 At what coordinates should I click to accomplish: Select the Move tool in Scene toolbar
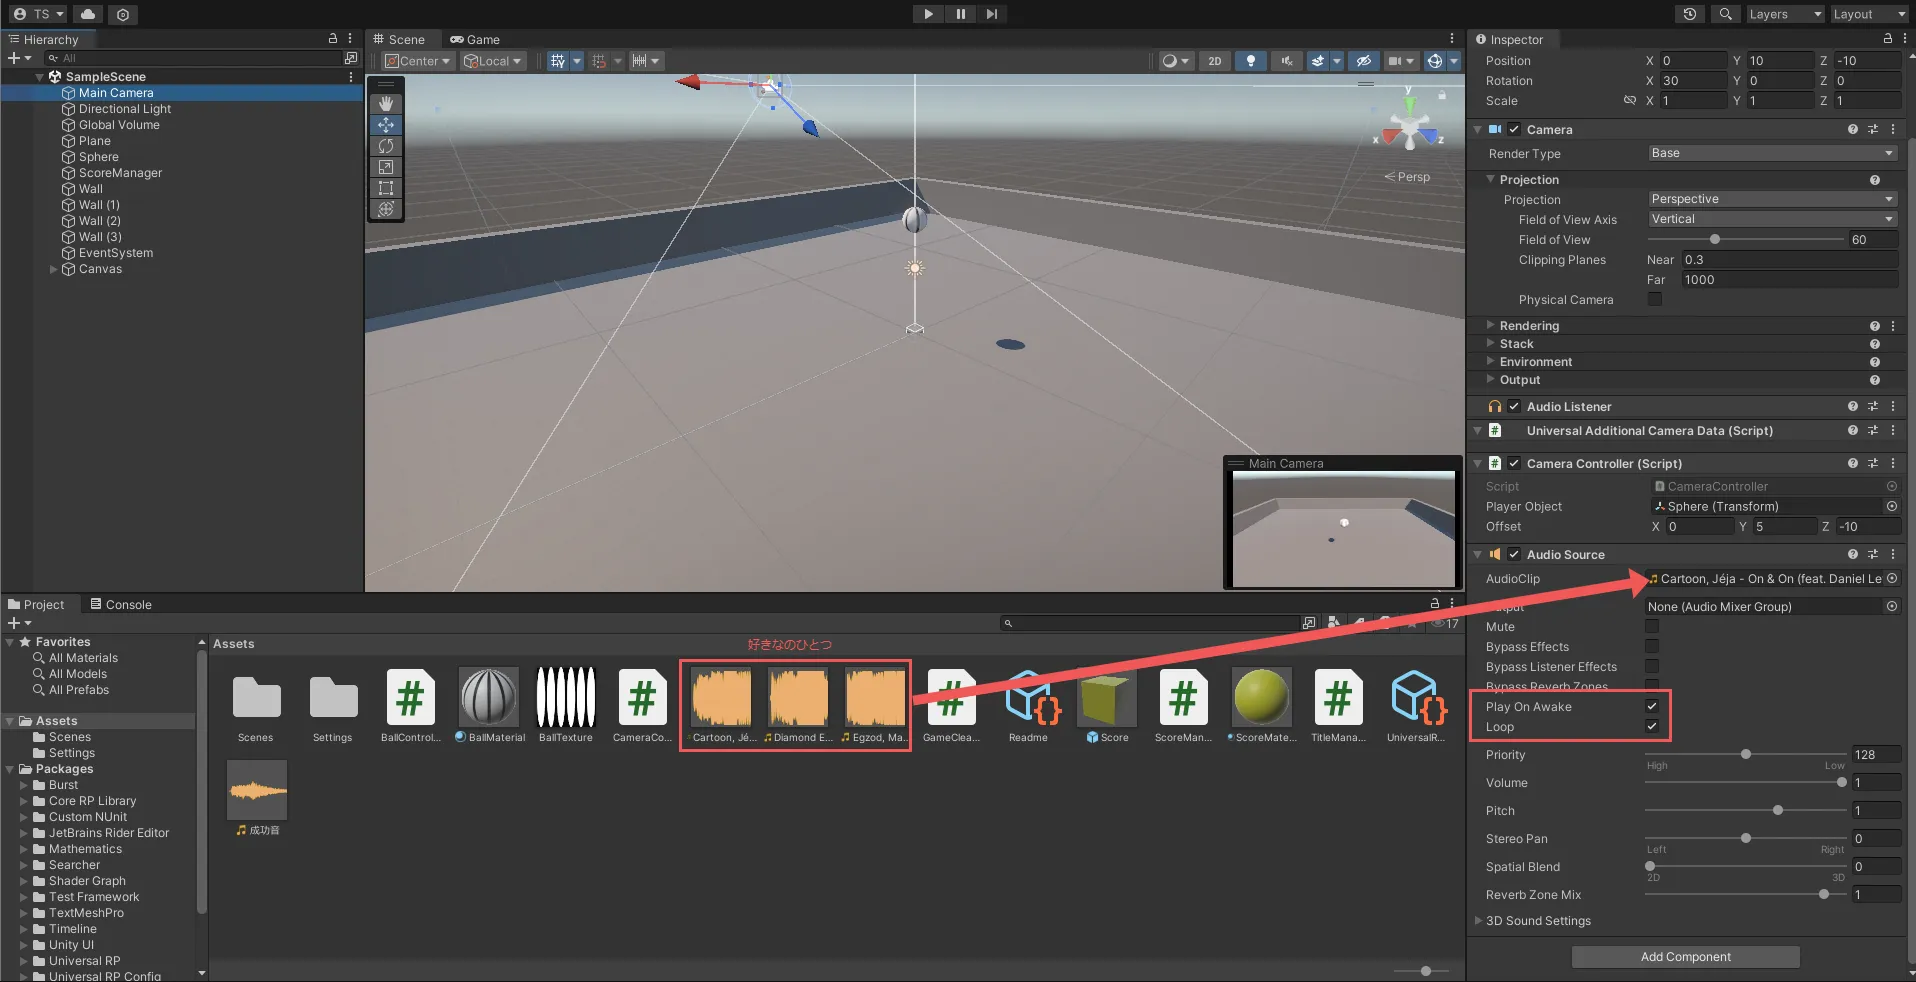coord(386,125)
